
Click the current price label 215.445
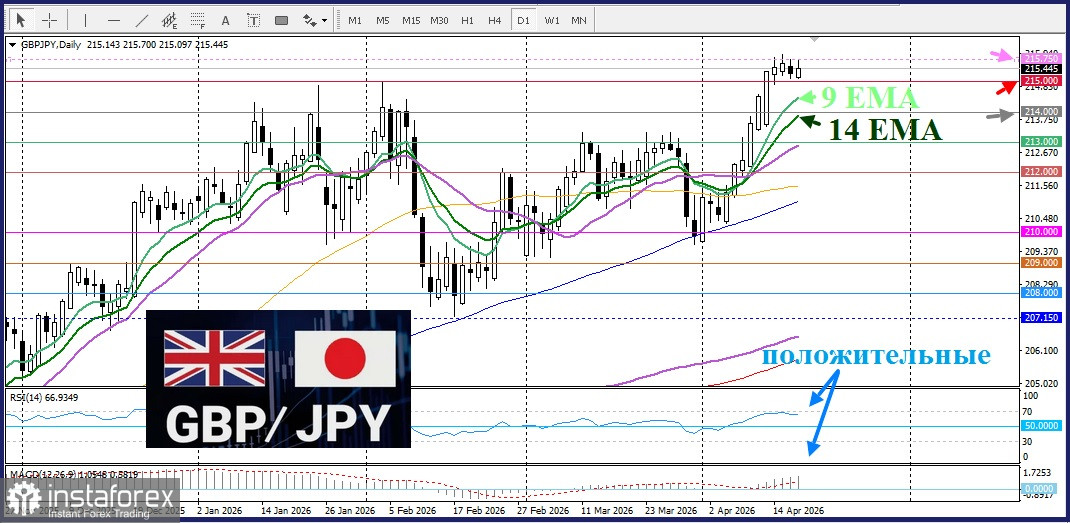[x=1041, y=69]
